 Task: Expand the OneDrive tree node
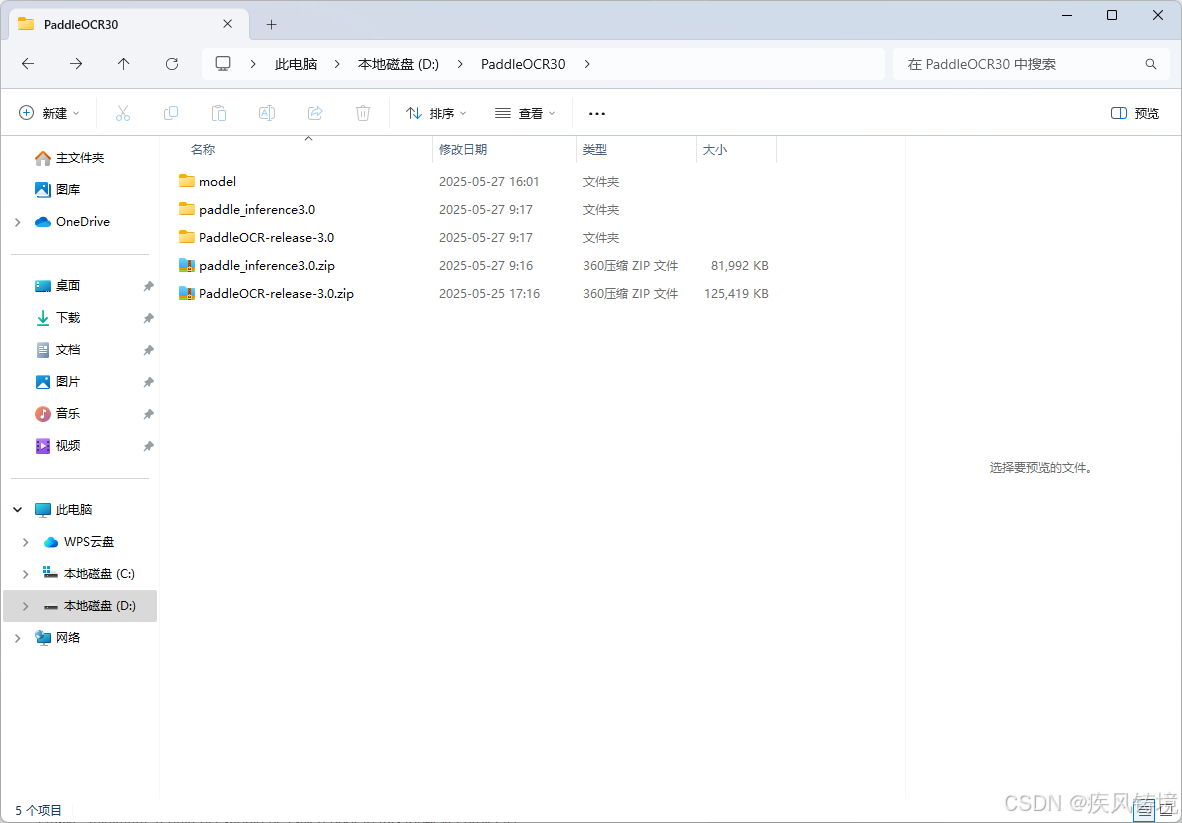coord(17,222)
